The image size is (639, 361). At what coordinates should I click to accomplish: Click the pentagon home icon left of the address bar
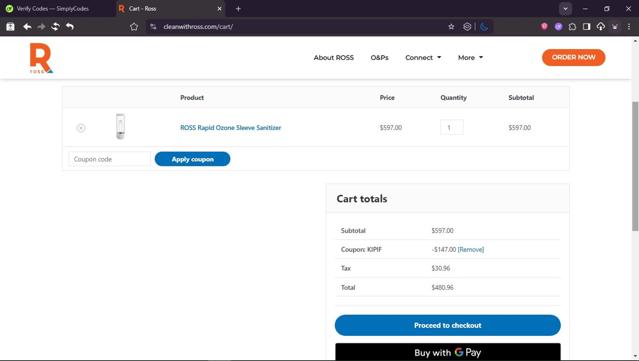point(134,26)
